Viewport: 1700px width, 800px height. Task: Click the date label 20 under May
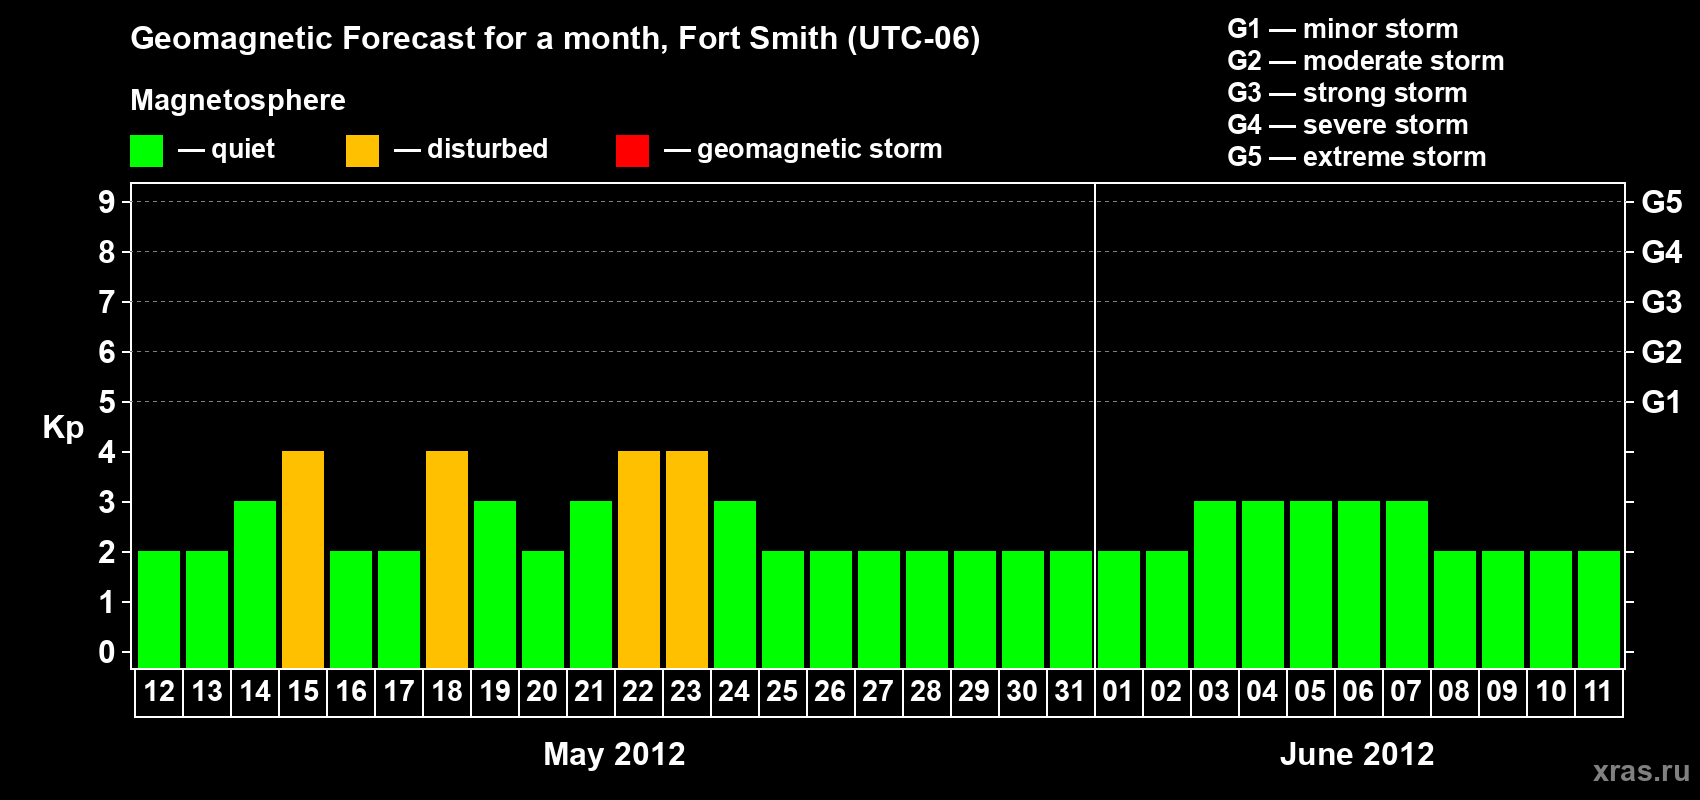click(x=543, y=692)
